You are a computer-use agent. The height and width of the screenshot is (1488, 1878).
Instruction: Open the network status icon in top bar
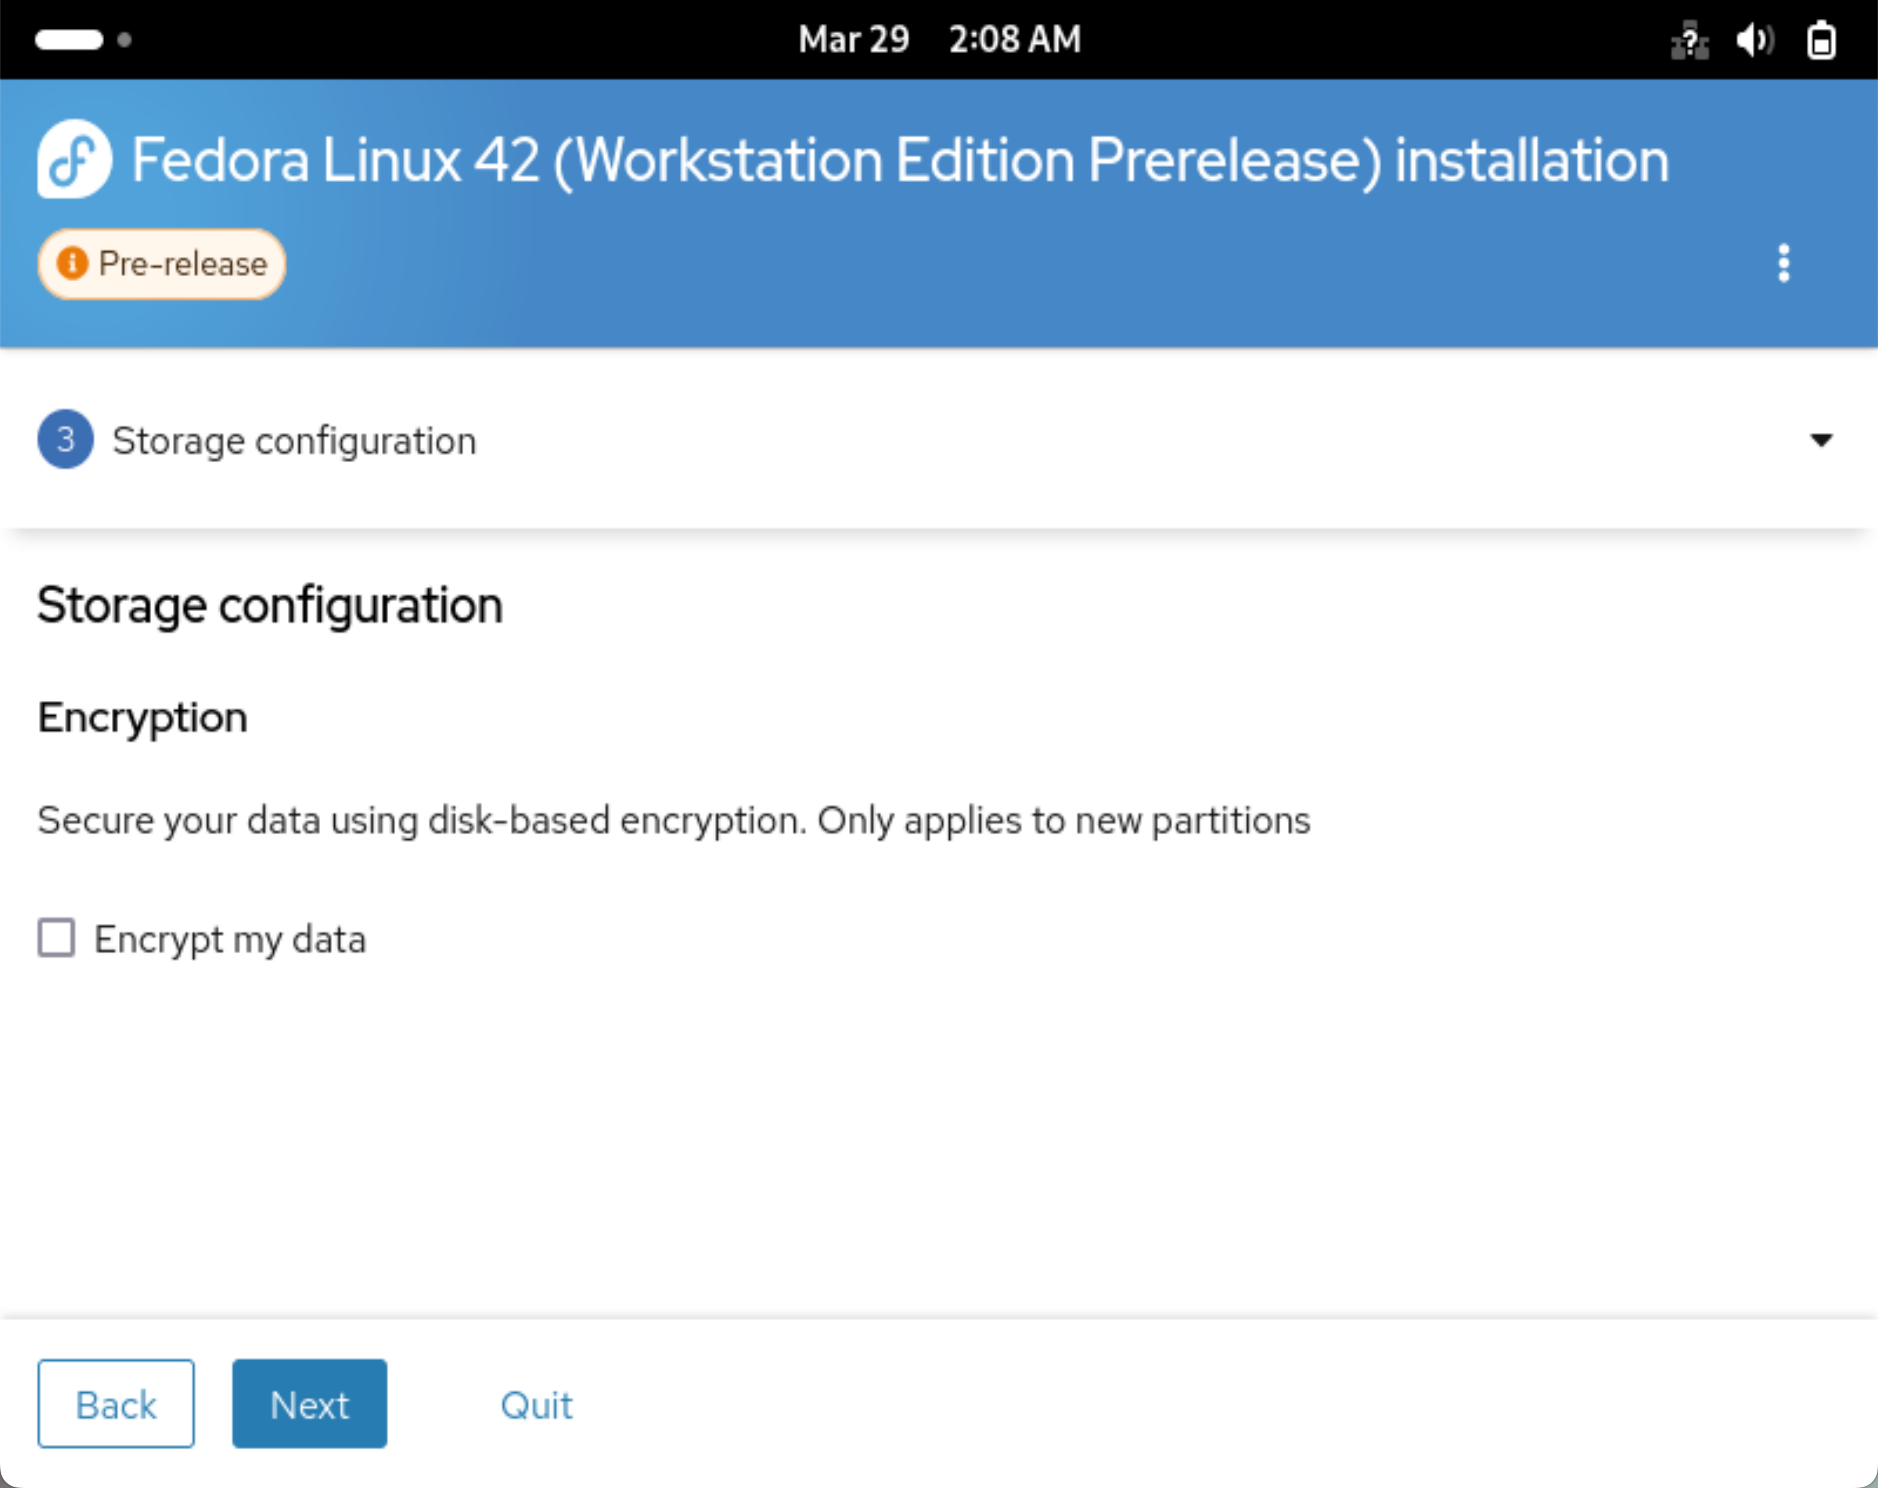(1689, 41)
